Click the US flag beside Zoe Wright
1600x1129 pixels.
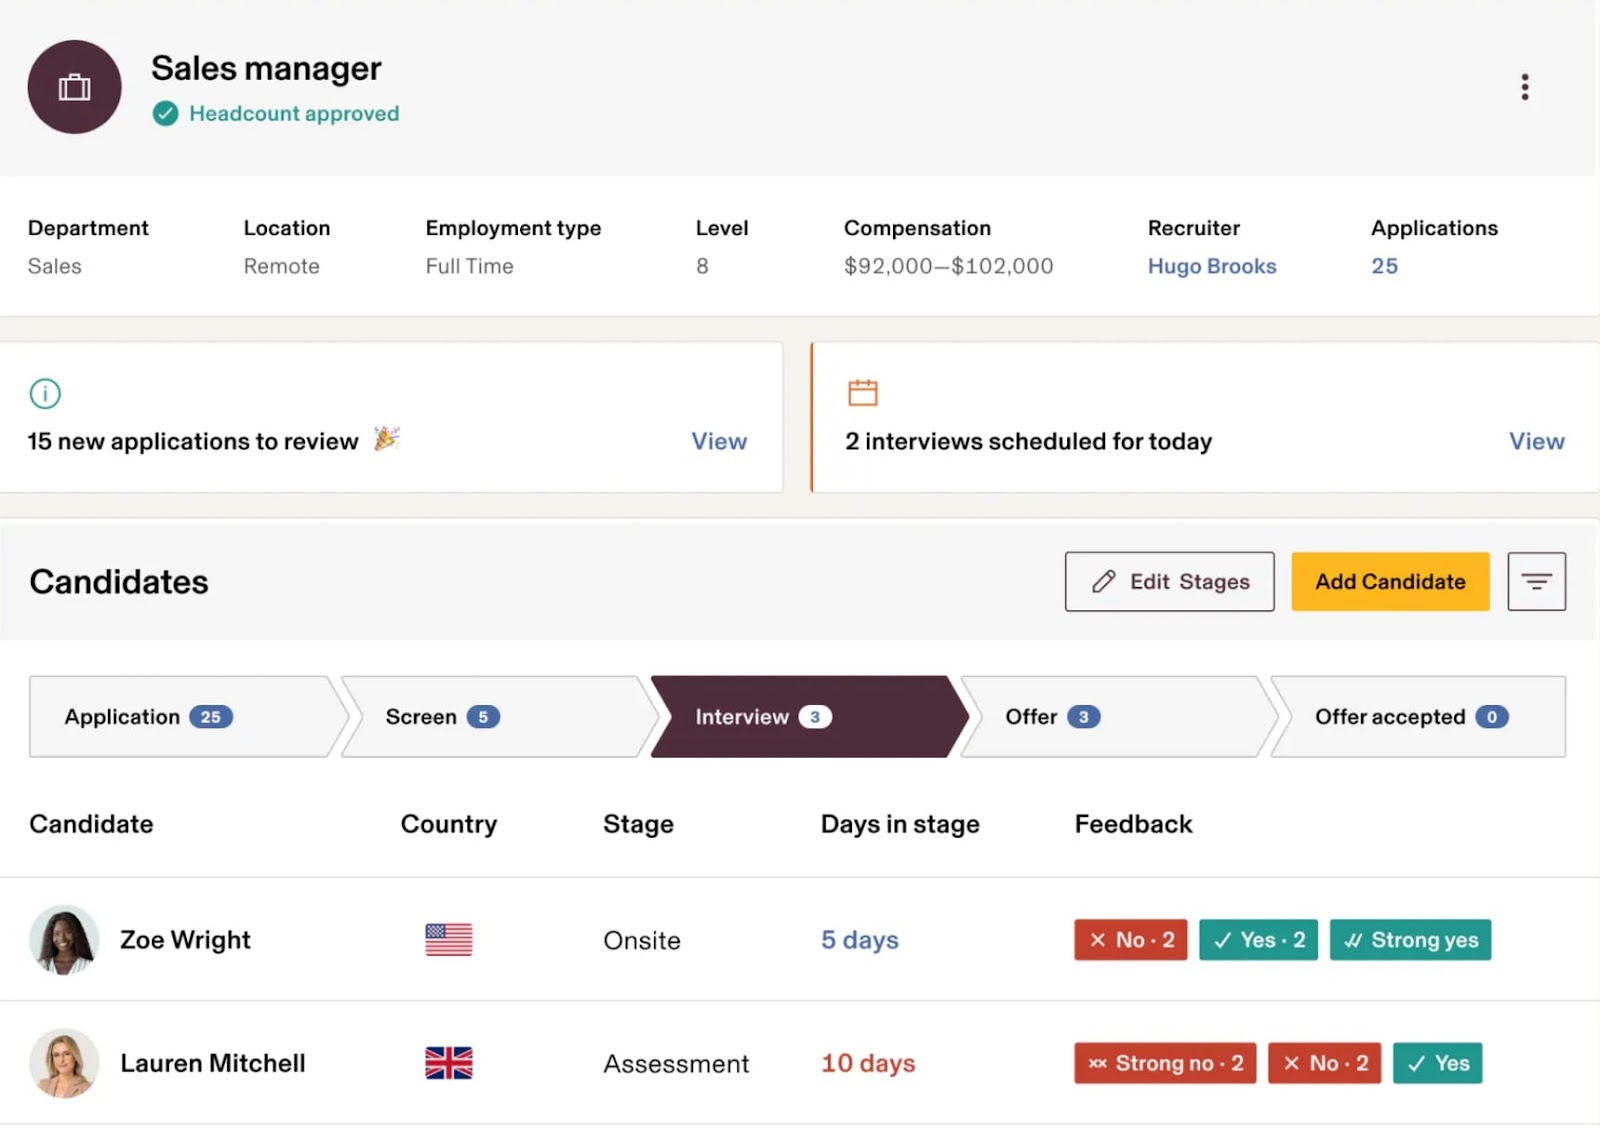(447, 940)
